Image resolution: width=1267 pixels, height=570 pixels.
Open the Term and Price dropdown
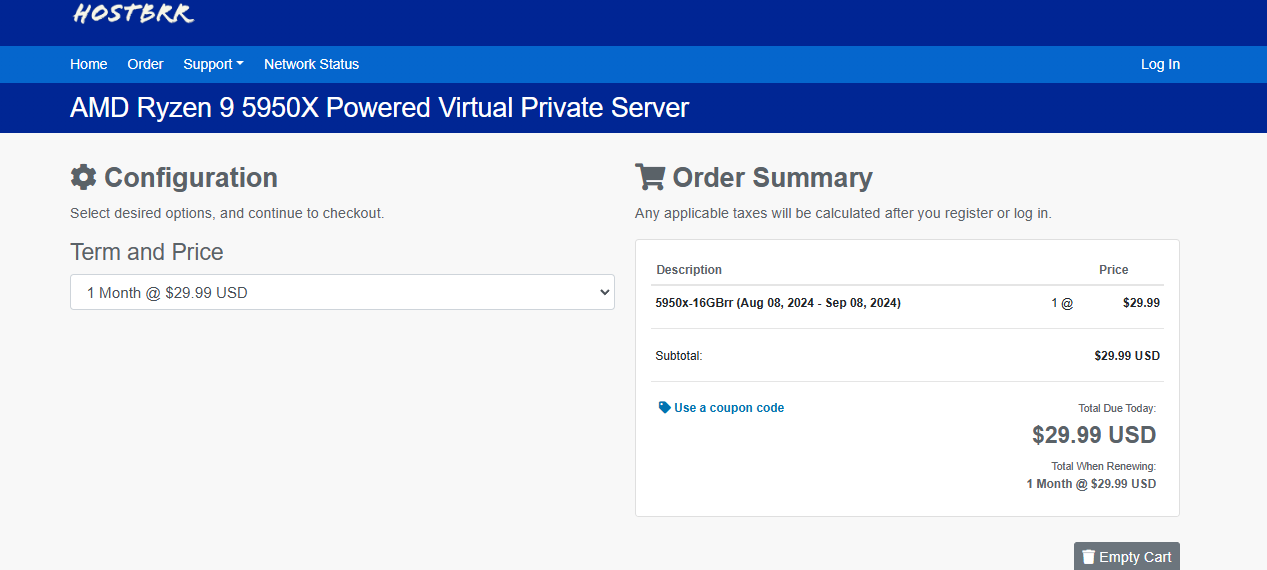click(x=342, y=292)
